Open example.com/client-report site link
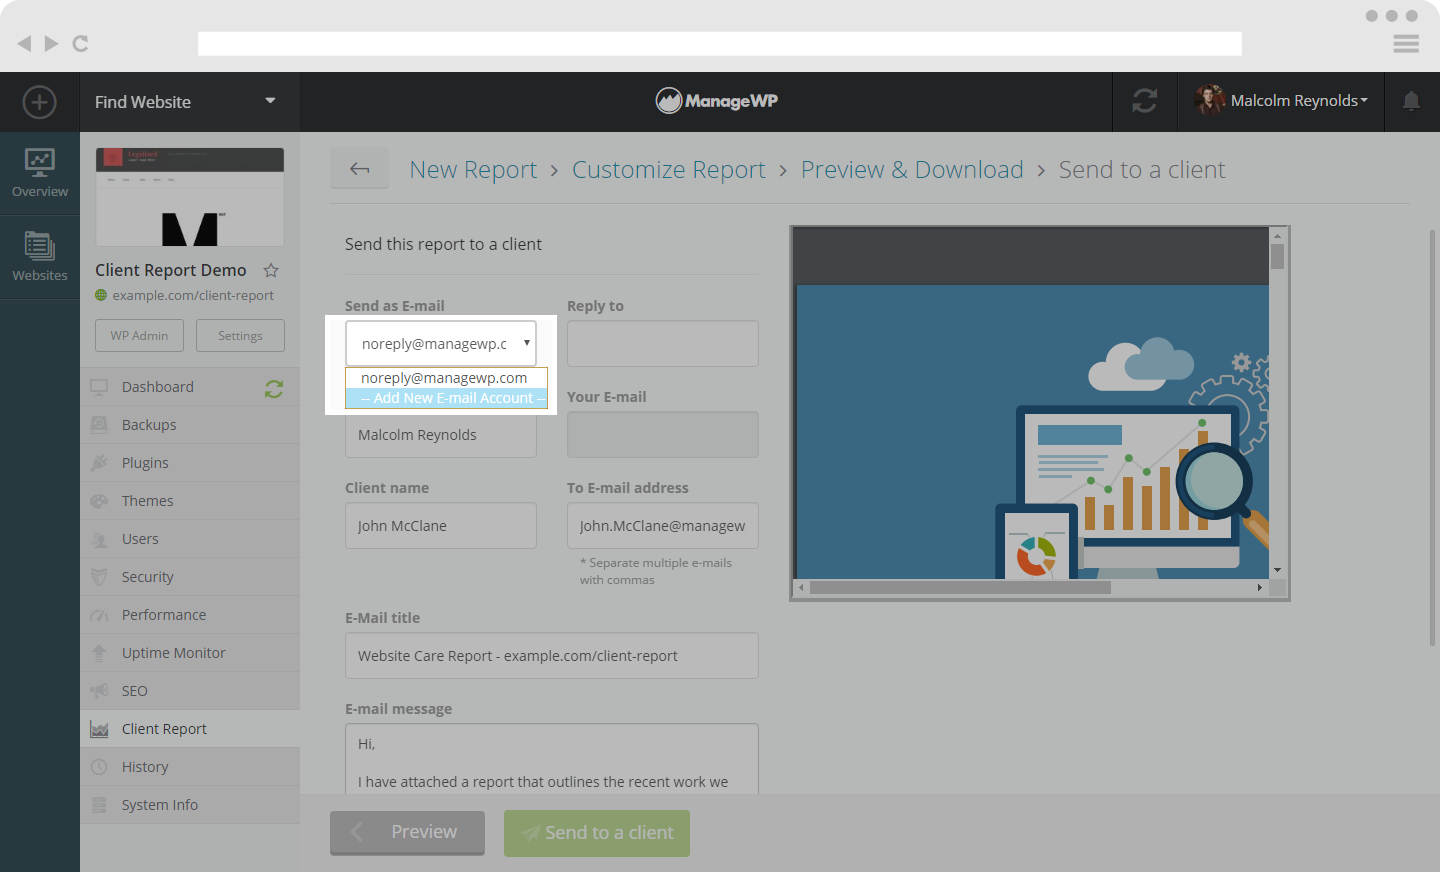 [x=193, y=296]
